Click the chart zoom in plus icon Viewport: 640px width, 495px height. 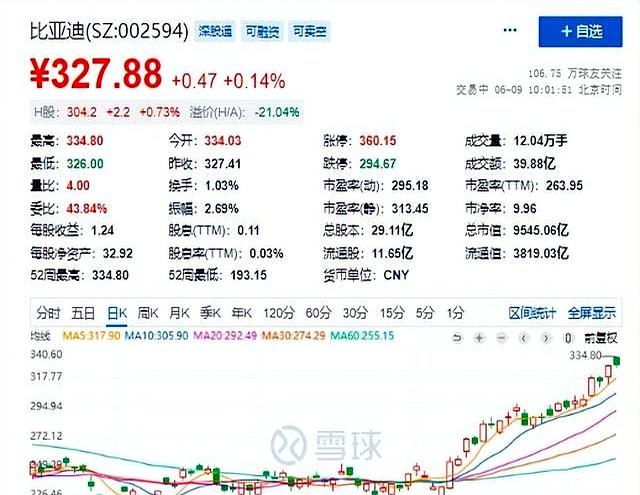click(x=480, y=338)
